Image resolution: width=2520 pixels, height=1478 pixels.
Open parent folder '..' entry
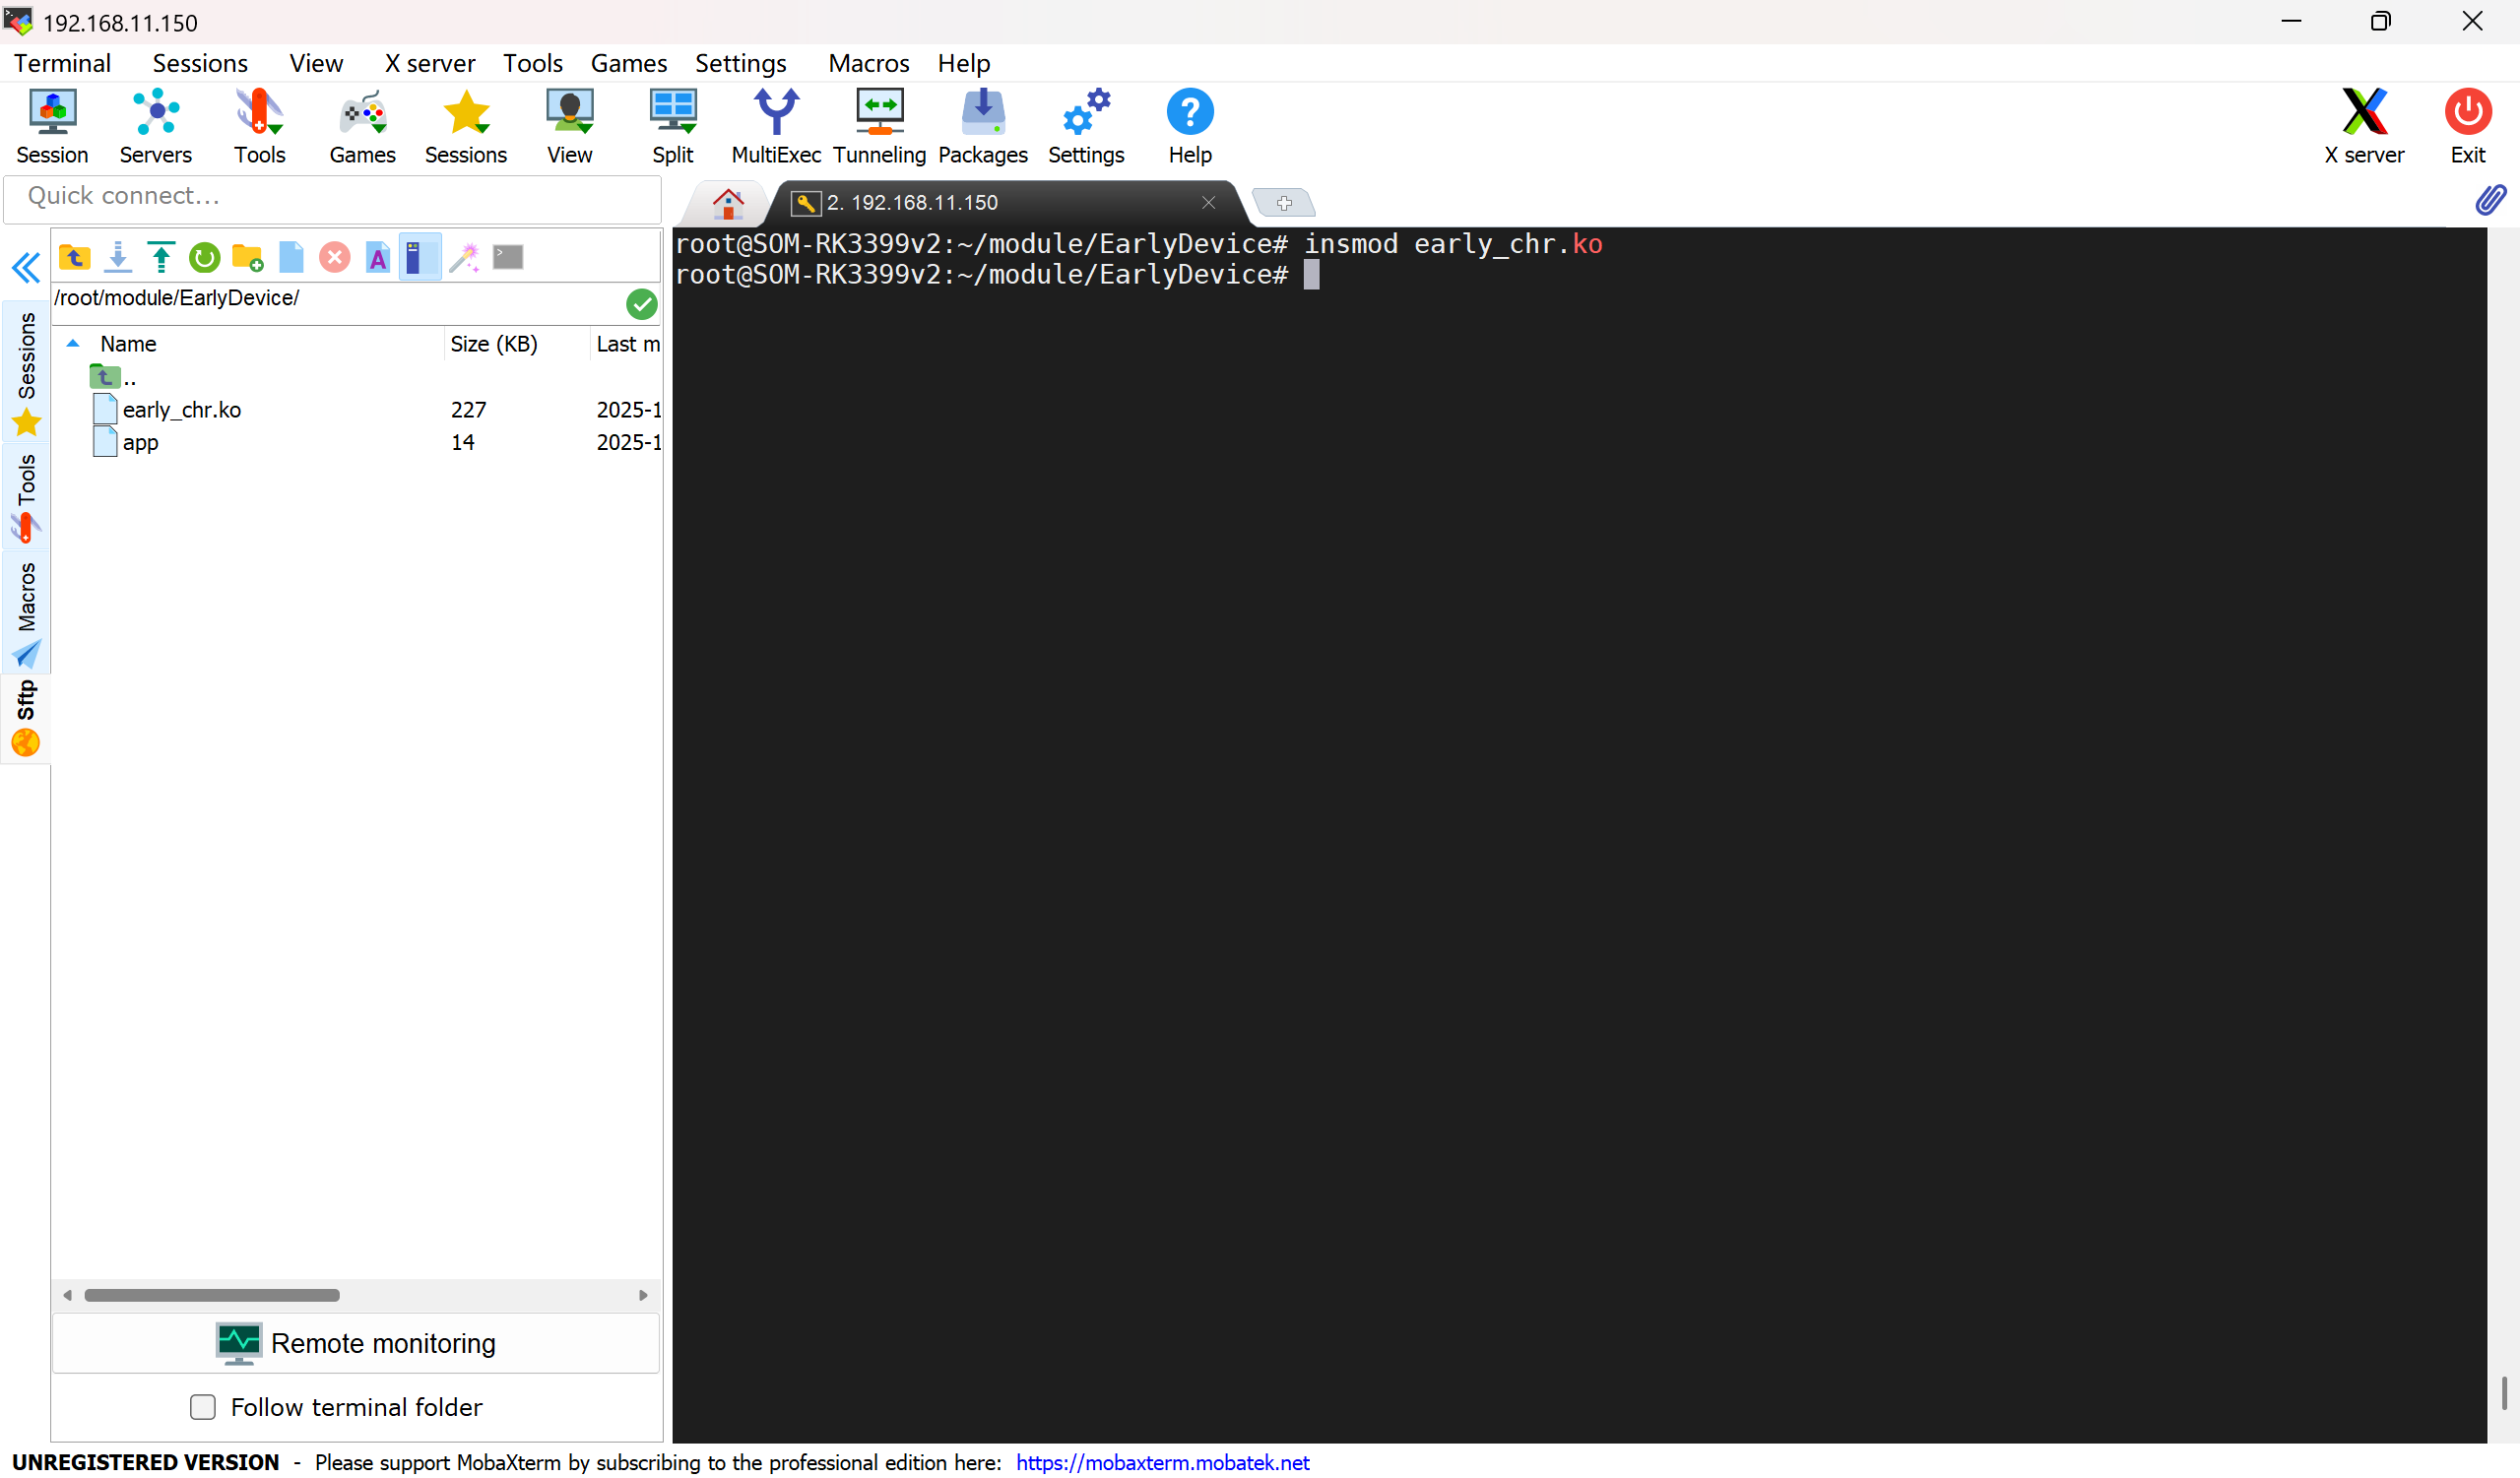click(x=115, y=377)
